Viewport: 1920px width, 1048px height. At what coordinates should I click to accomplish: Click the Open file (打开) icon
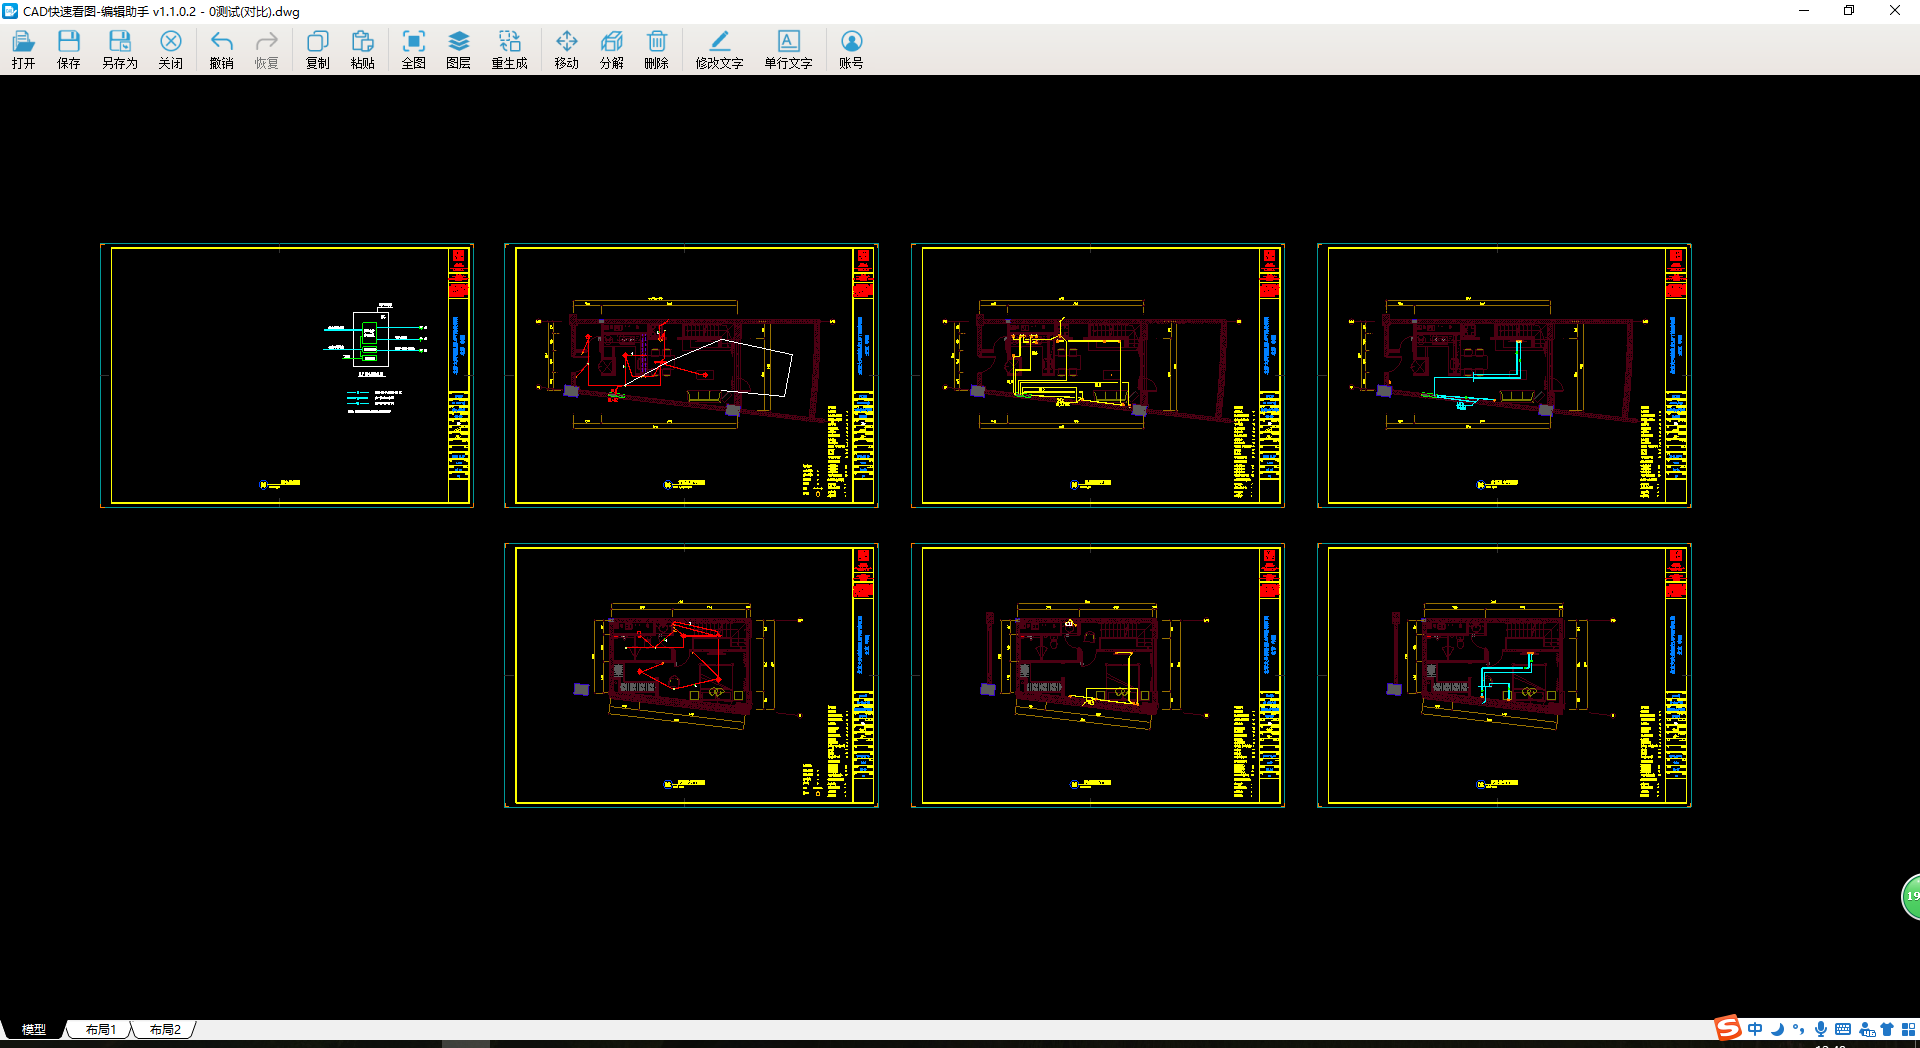(23, 48)
